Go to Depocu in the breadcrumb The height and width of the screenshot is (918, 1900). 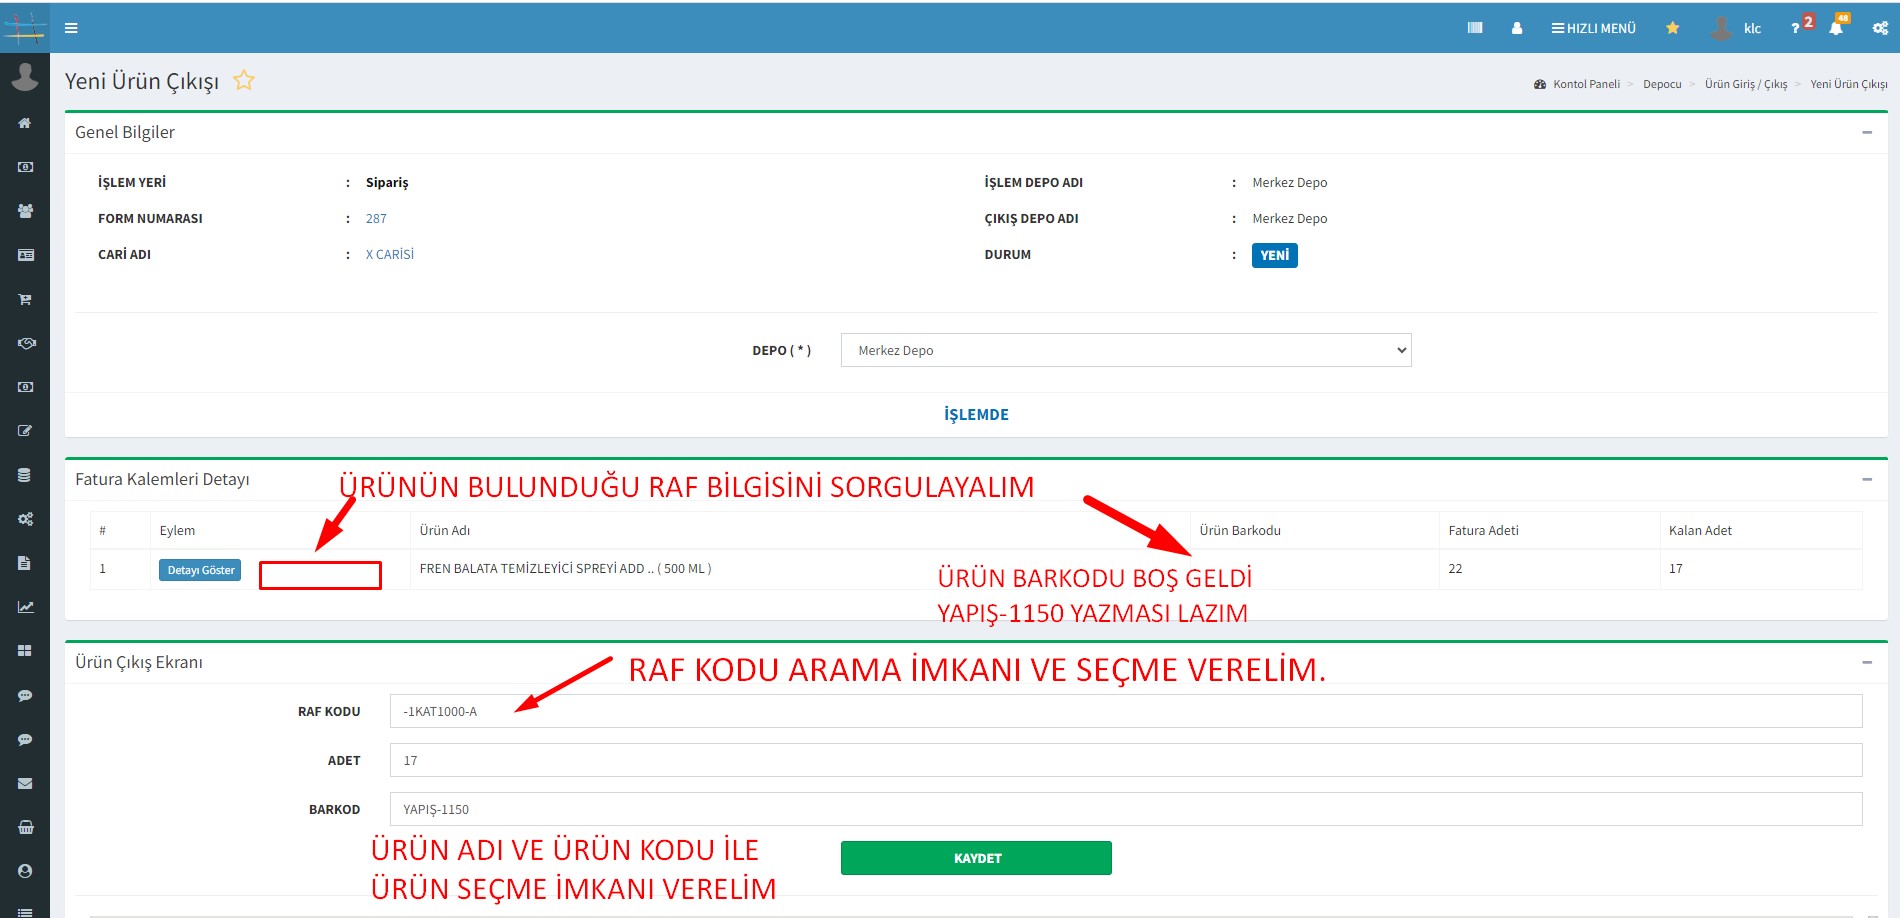pyautogui.click(x=1661, y=84)
